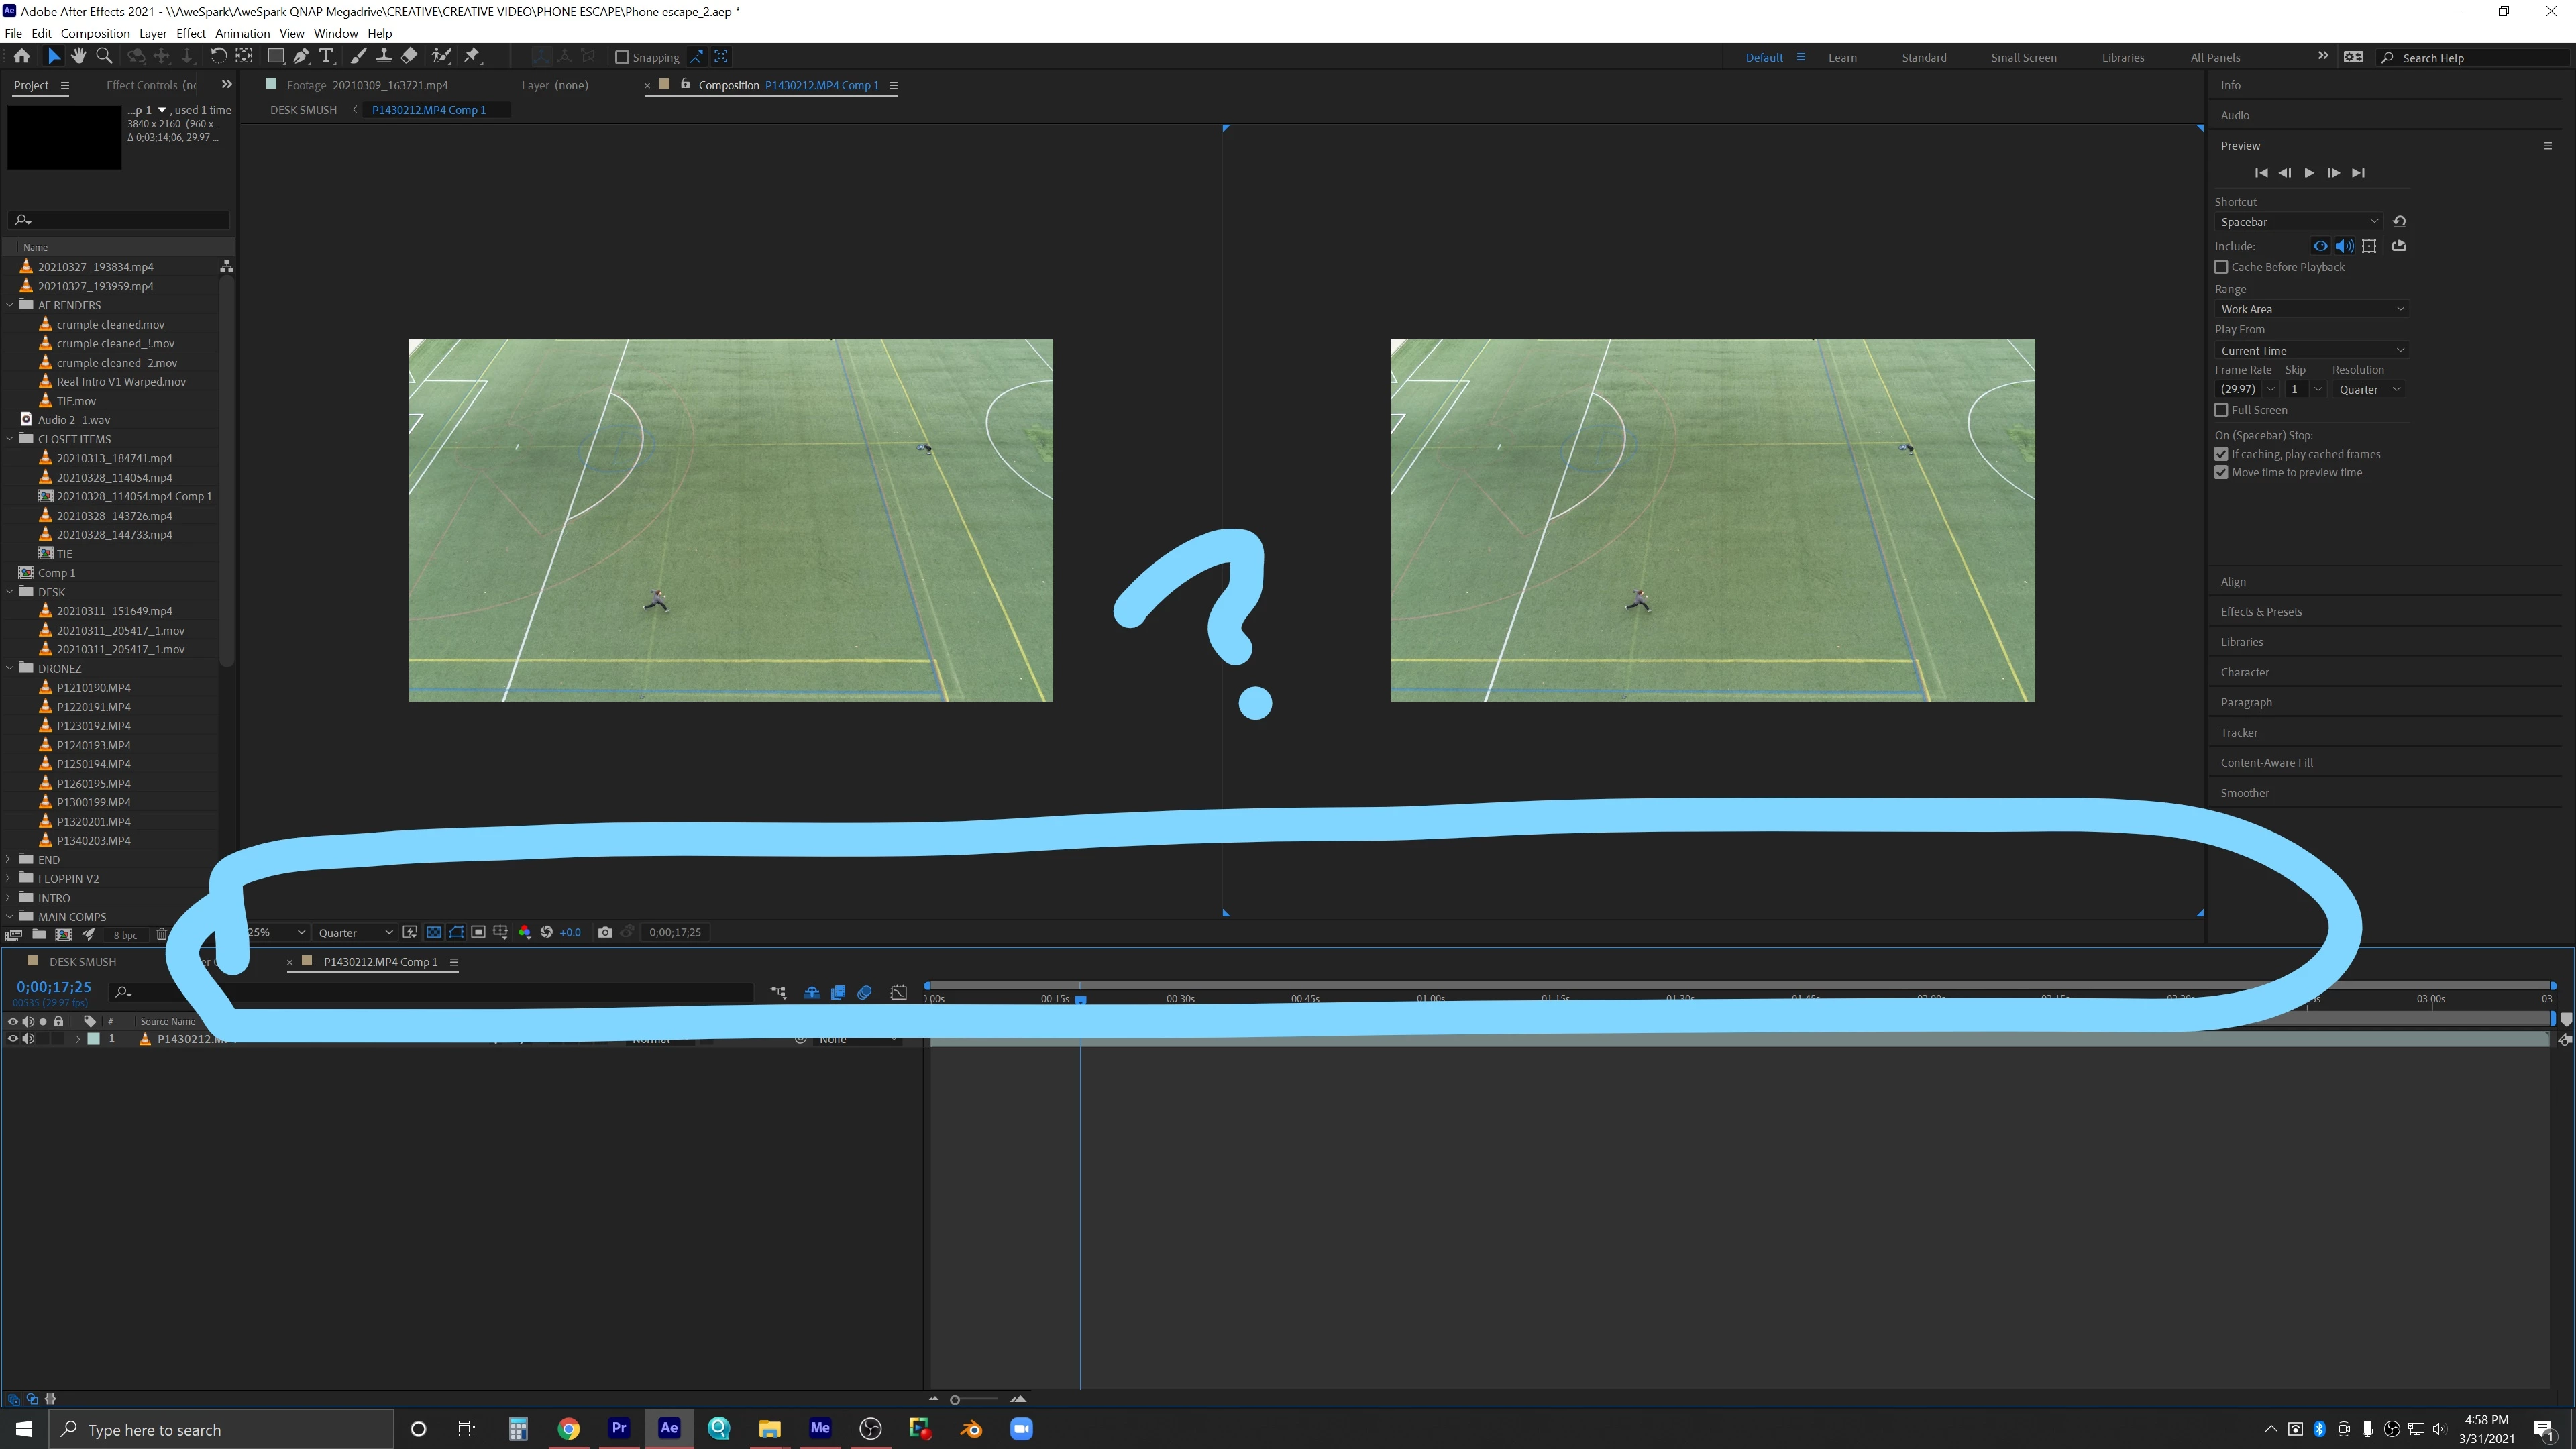Open the Composition menu

(x=95, y=33)
